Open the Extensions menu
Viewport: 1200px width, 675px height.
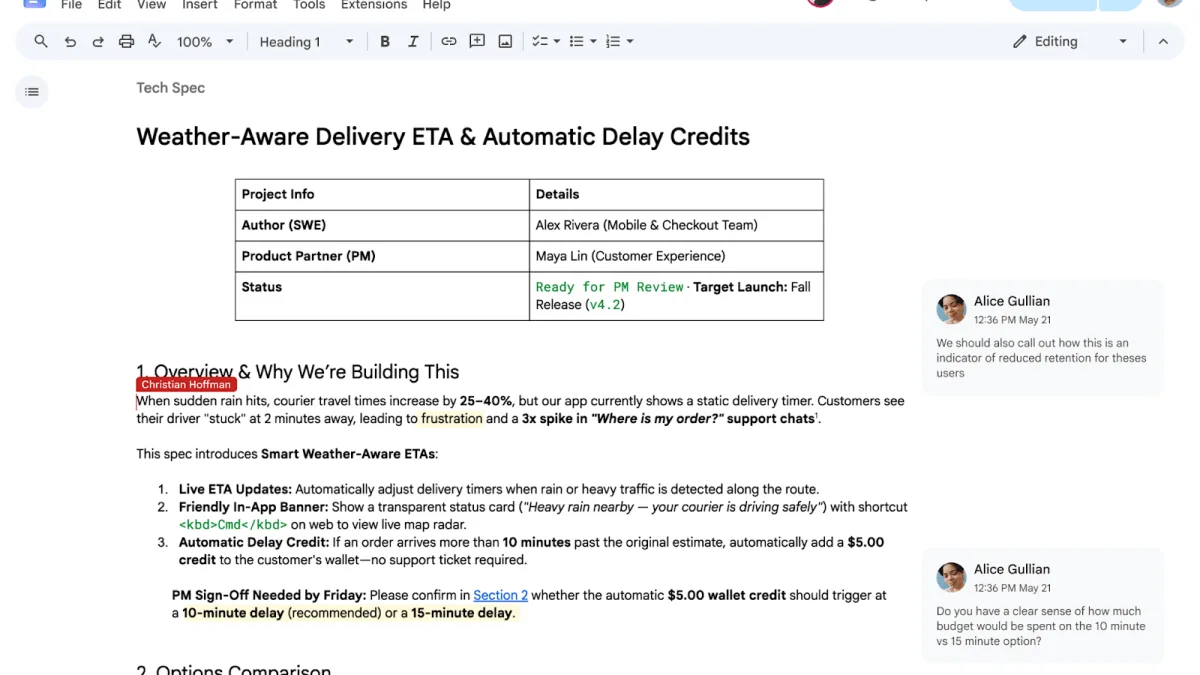[374, 5]
